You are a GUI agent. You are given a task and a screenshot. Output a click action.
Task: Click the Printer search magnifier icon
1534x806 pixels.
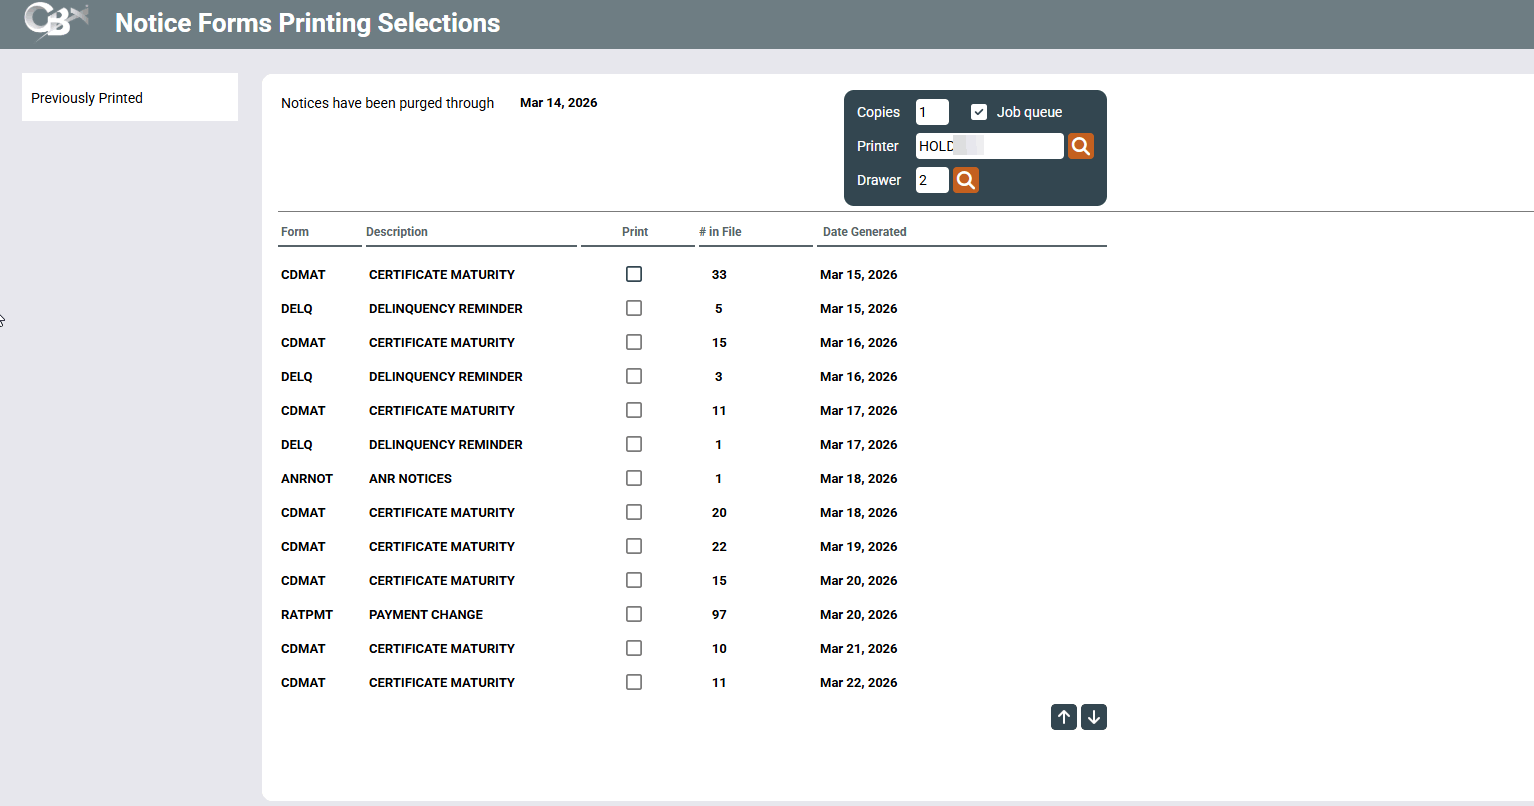coord(1080,146)
